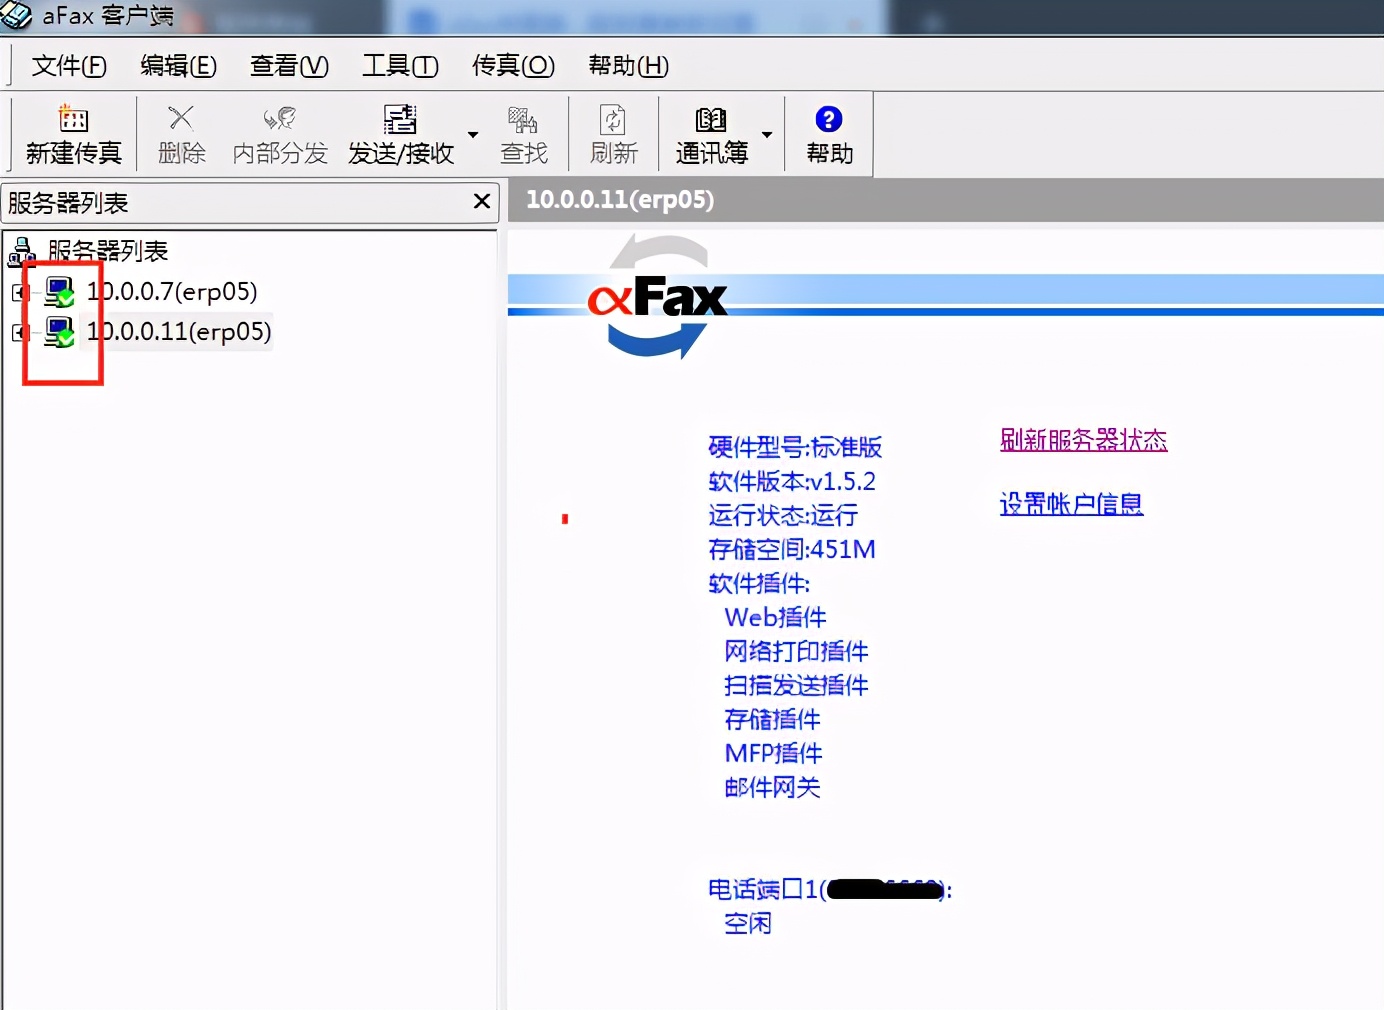Expand the 10.0.0.11(erp05) server node
The image size is (1384, 1010).
click(x=19, y=332)
